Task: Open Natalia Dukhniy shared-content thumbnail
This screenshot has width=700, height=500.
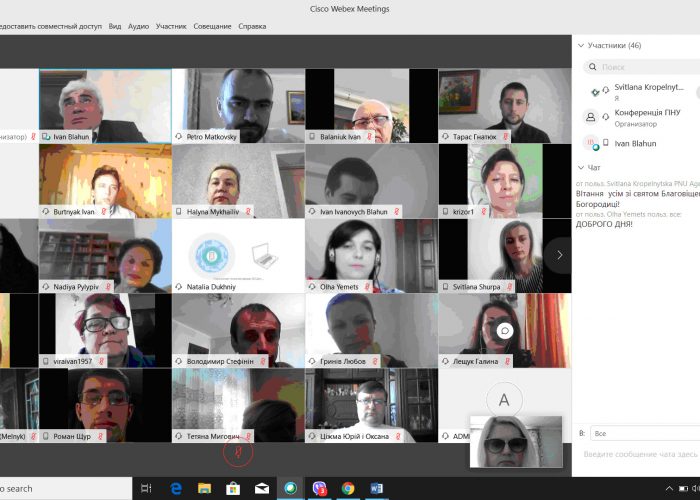Action: pyautogui.click(x=238, y=256)
